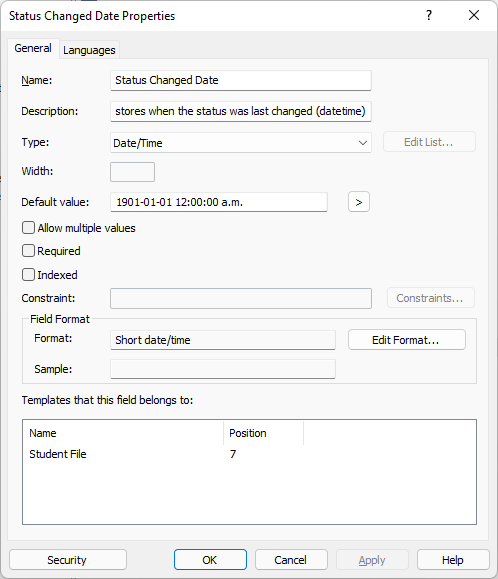Screen dimensions: 498x579
Task: Focus the Default value date field
Action: (x=219, y=202)
